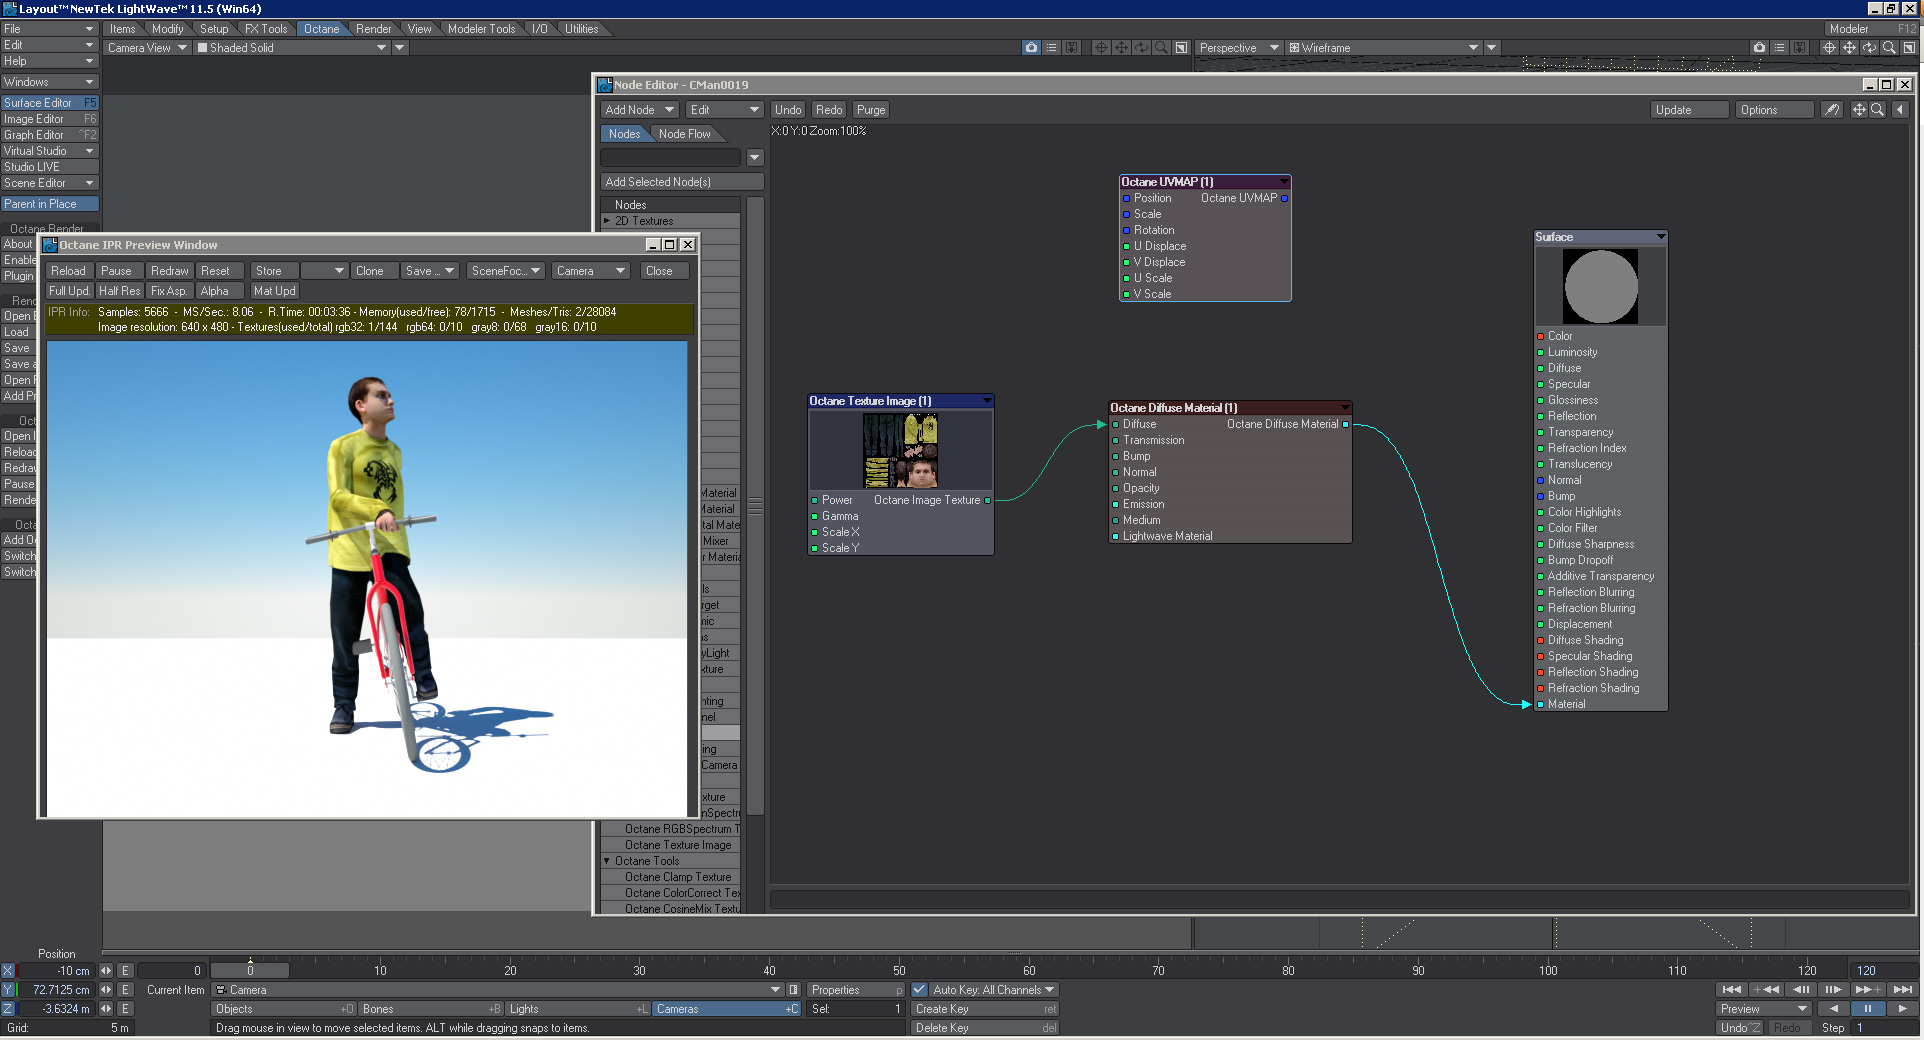This screenshot has width=1924, height=1040.
Task: Step back one frame
Action: pos(1801,990)
